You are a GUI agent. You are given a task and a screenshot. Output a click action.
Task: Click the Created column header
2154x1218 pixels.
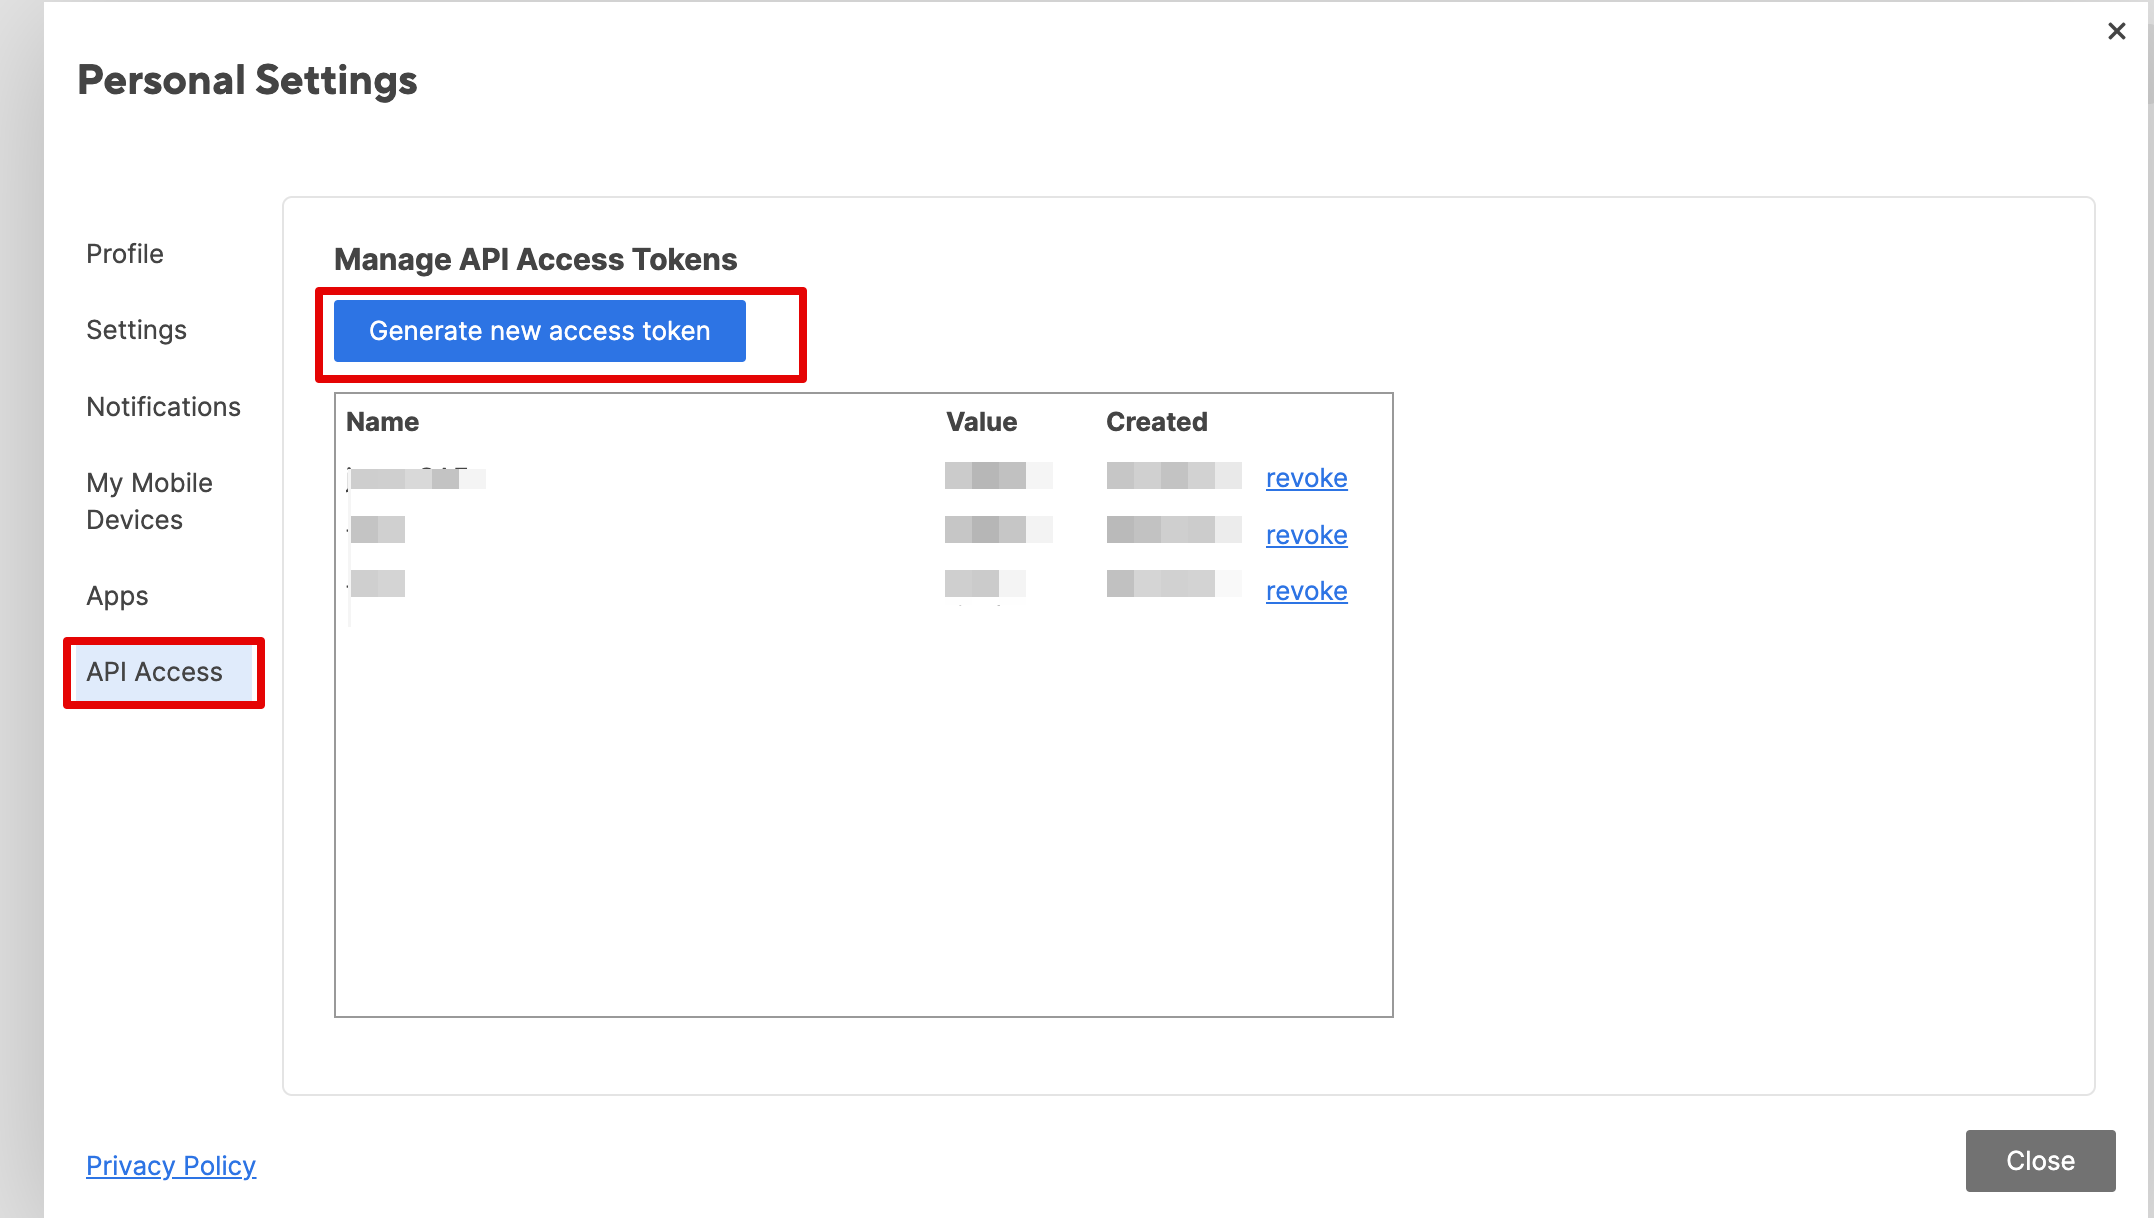point(1156,422)
